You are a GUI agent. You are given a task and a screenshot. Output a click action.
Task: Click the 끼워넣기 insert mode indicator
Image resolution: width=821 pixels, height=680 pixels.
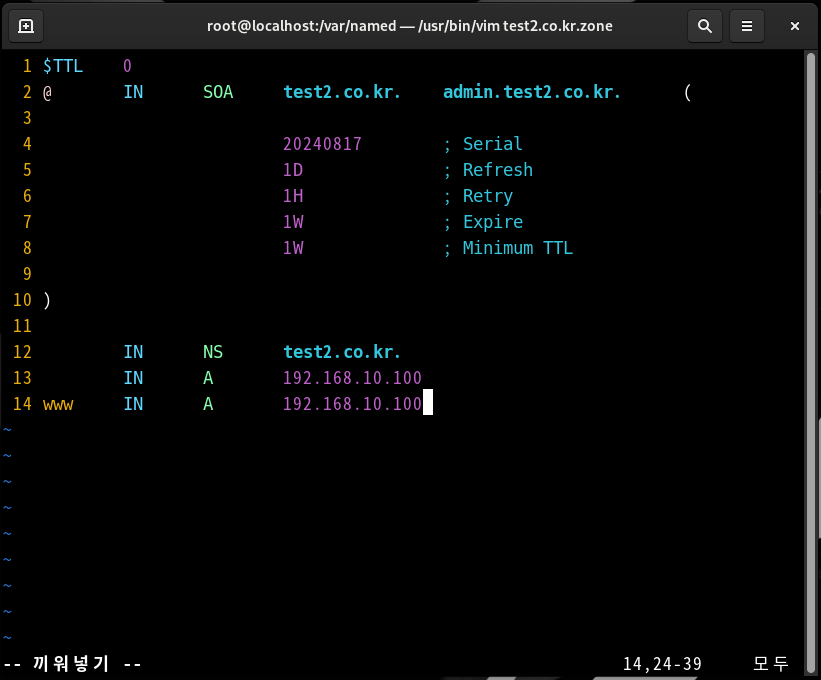72,664
